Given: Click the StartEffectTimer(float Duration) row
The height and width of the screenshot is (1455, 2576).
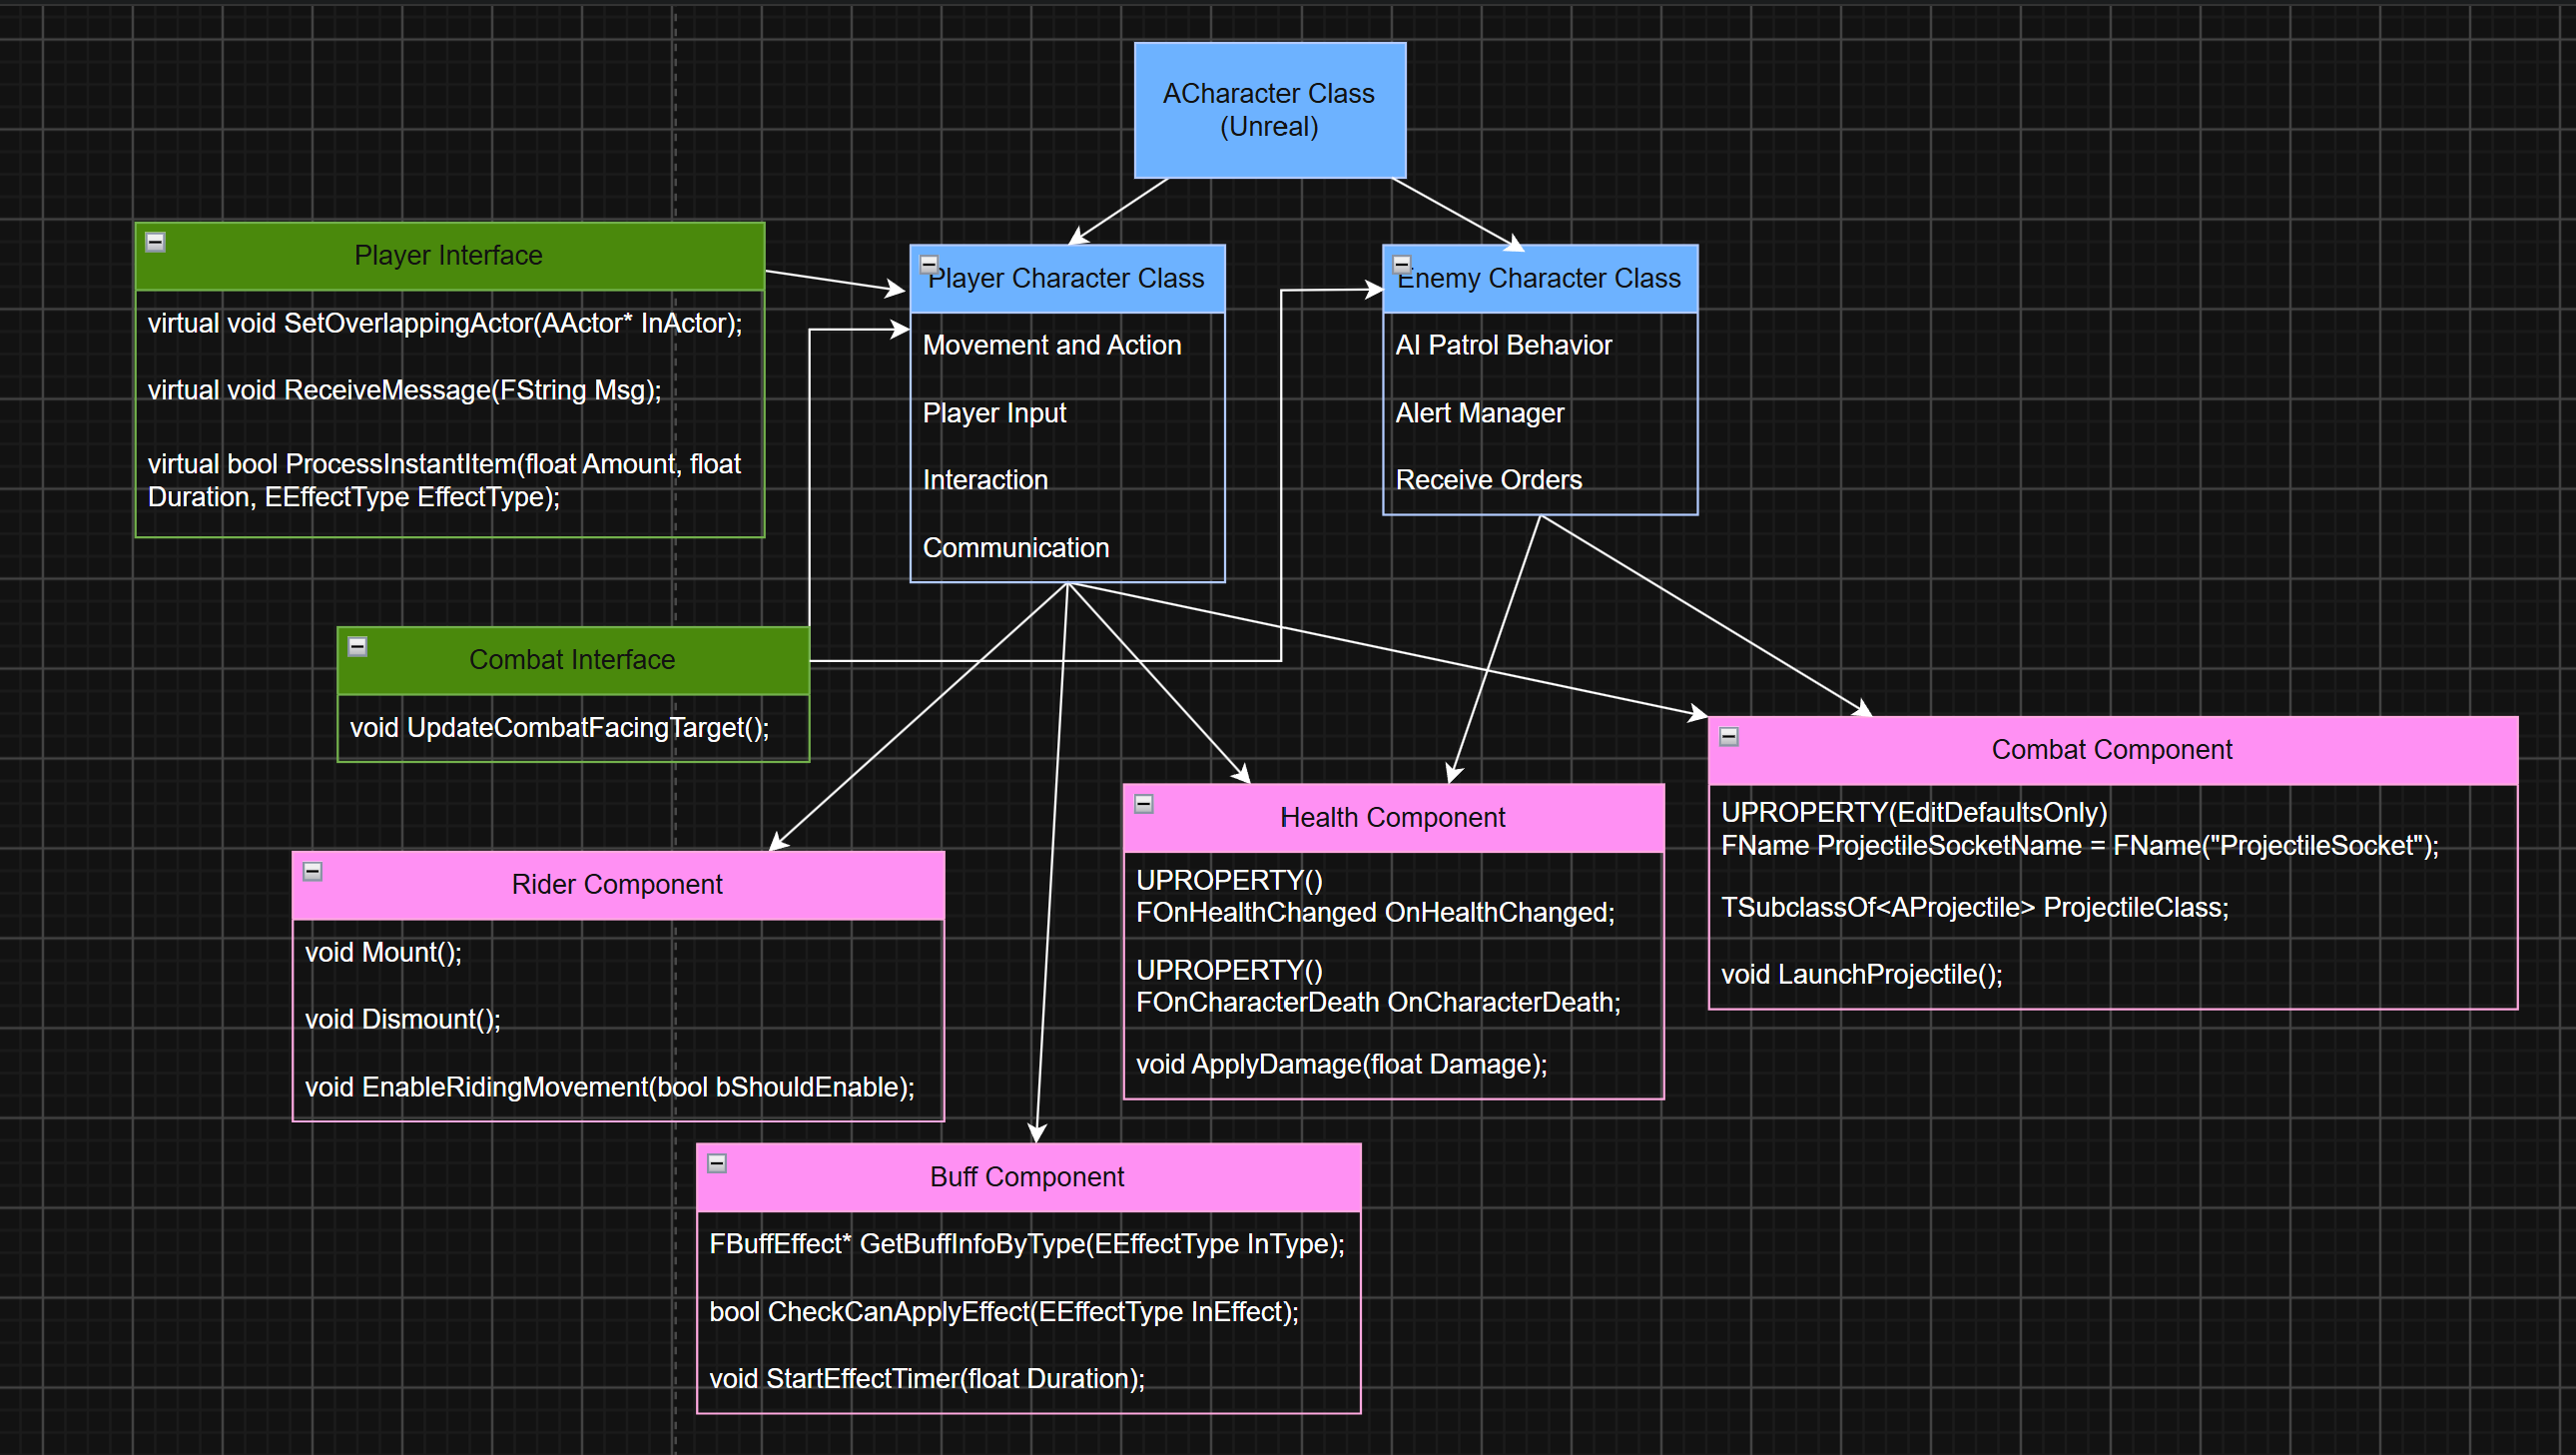Looking at the screenshot, I should [x=1028, y=1380].
